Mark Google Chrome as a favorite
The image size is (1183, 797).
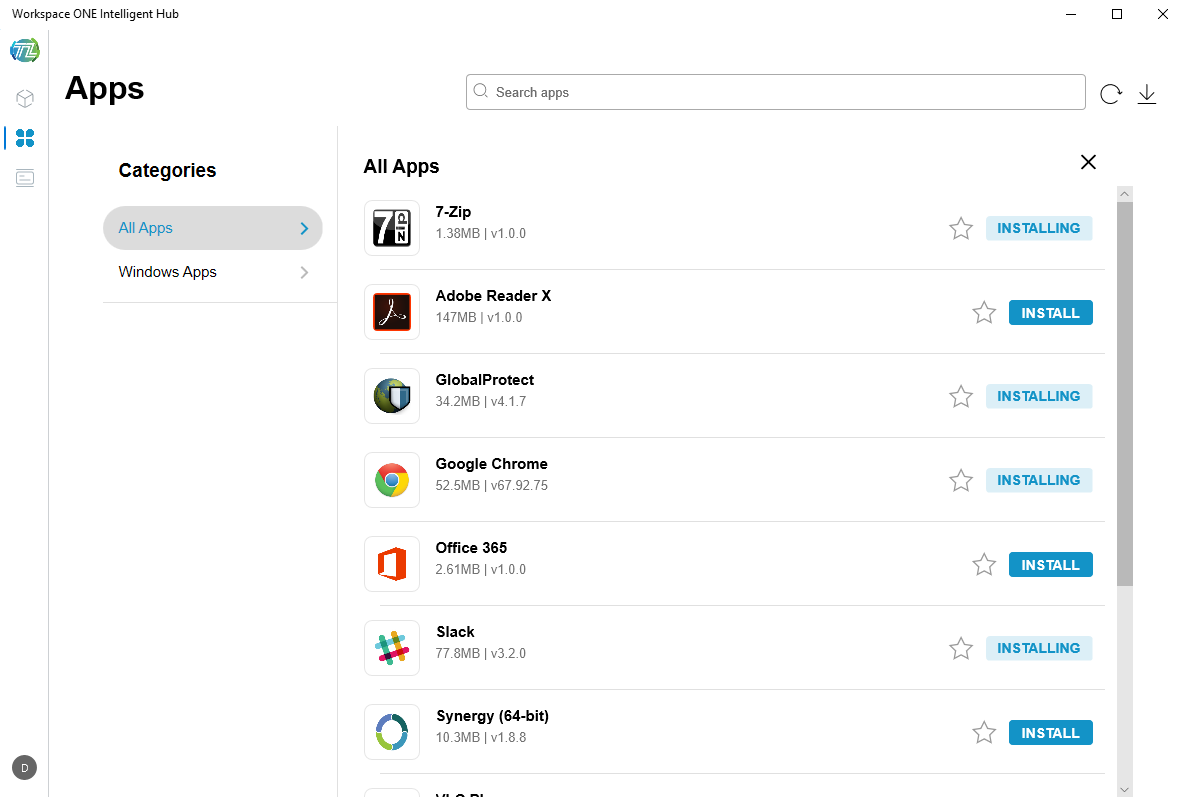[961, 480]
